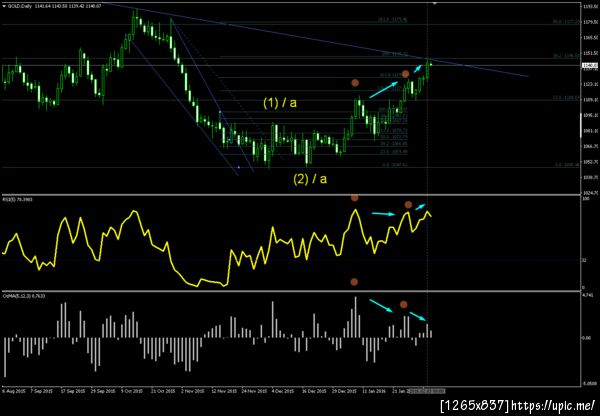Image resolution: width=600 pixels, height=416 pixels.
Task: Click the 1038.70 price axis label
Action: pyautogui.click(x=589, y=178)
